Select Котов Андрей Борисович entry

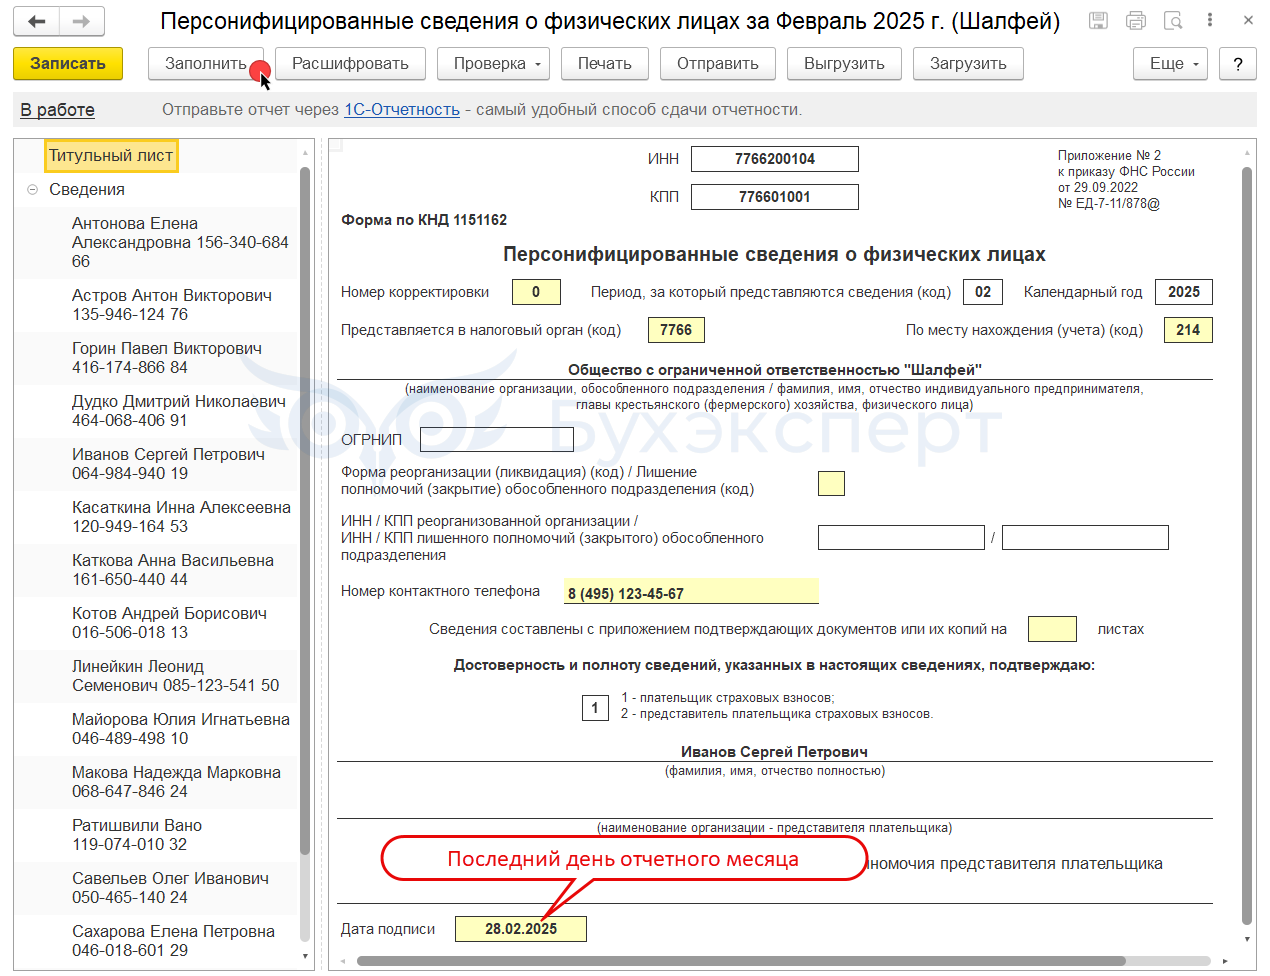click(169, 623)
